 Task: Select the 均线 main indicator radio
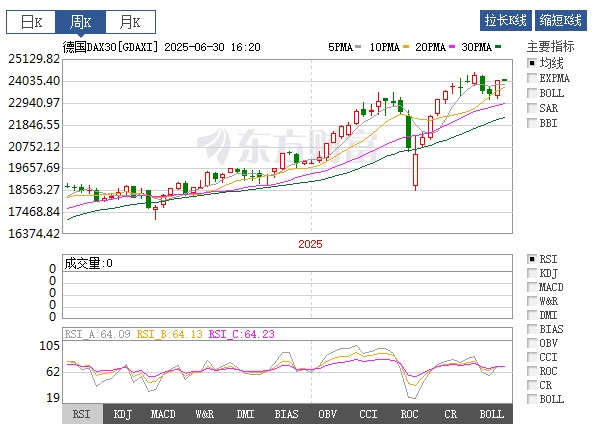tap(532, 63)
